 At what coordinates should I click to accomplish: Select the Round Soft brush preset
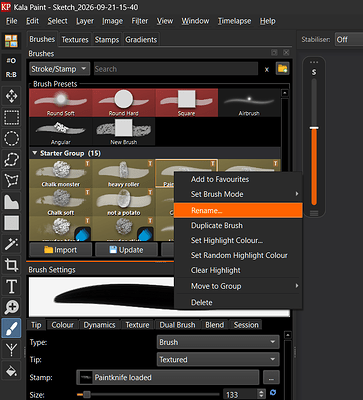[60, 103]
